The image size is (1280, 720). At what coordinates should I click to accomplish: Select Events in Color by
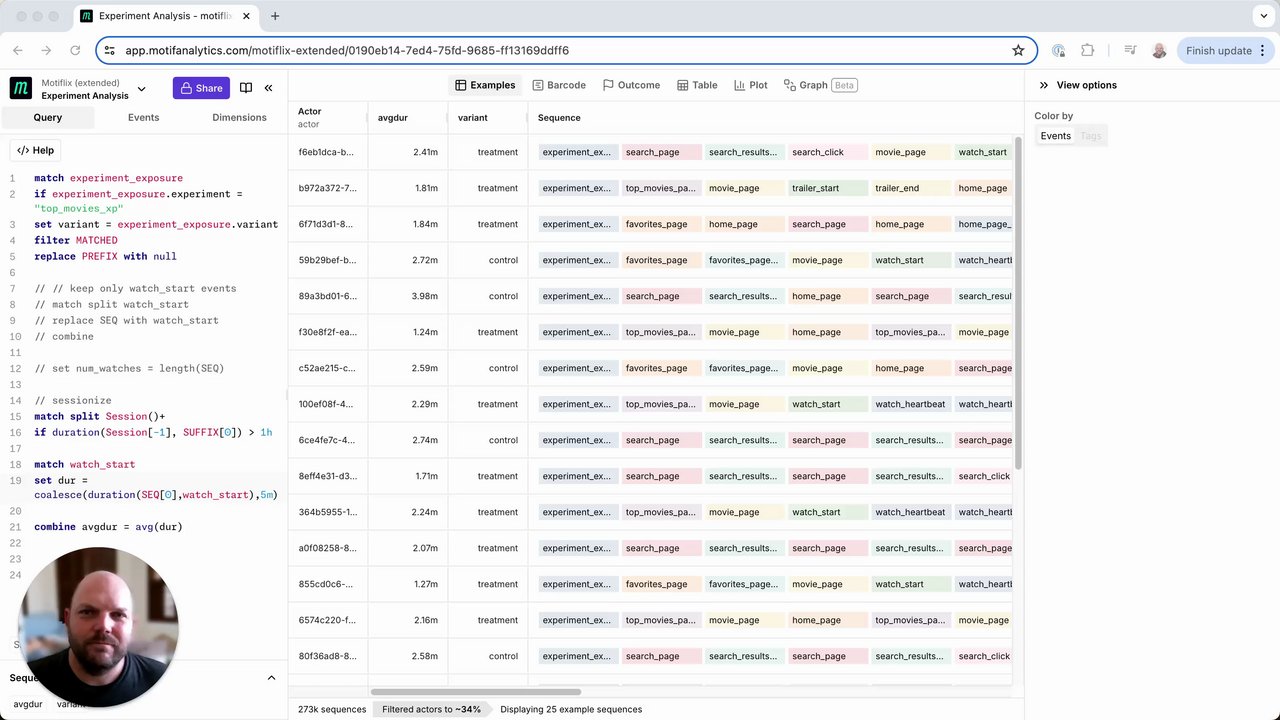1055,136
